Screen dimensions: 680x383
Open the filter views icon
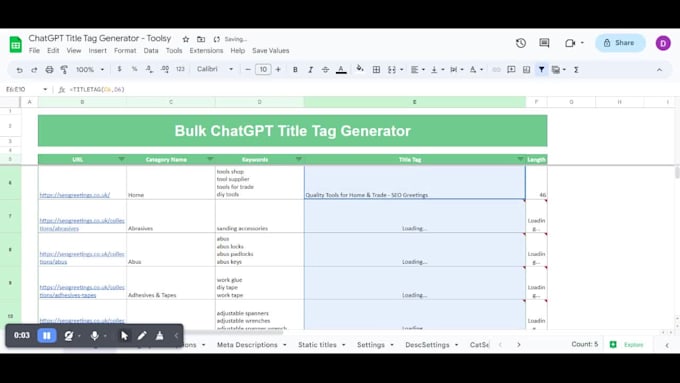(x=556, y=69)
